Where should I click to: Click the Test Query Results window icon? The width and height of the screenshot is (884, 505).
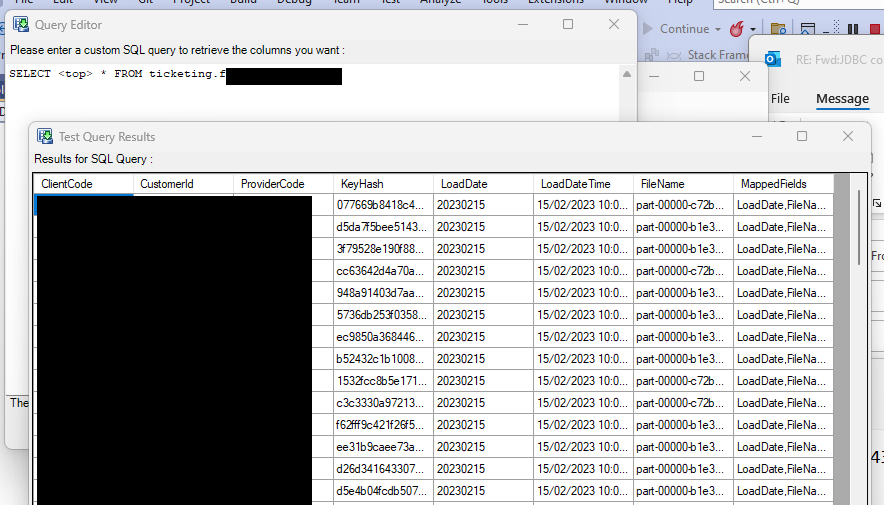(45, 136)
